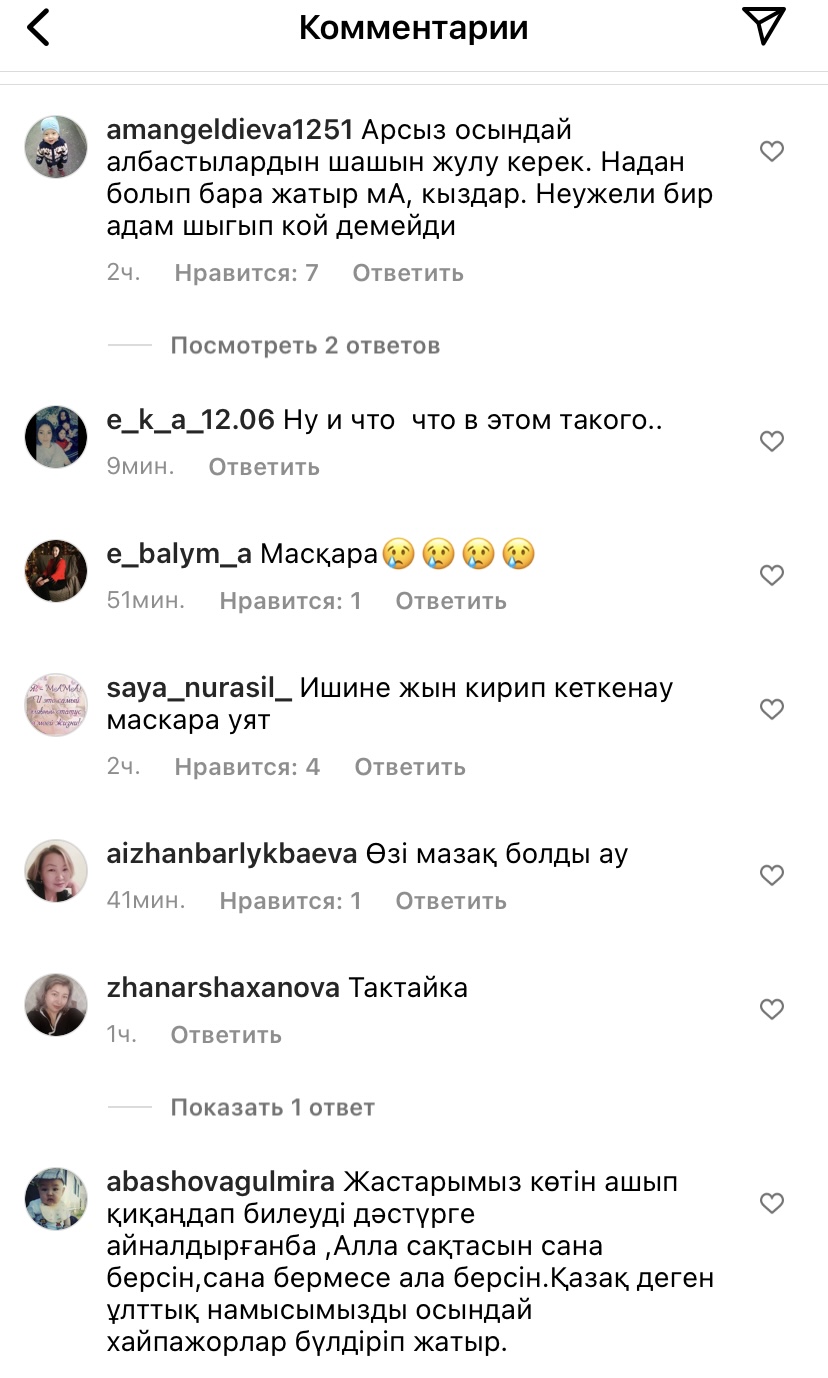Open the share paper plane icon

coord(763,26)
